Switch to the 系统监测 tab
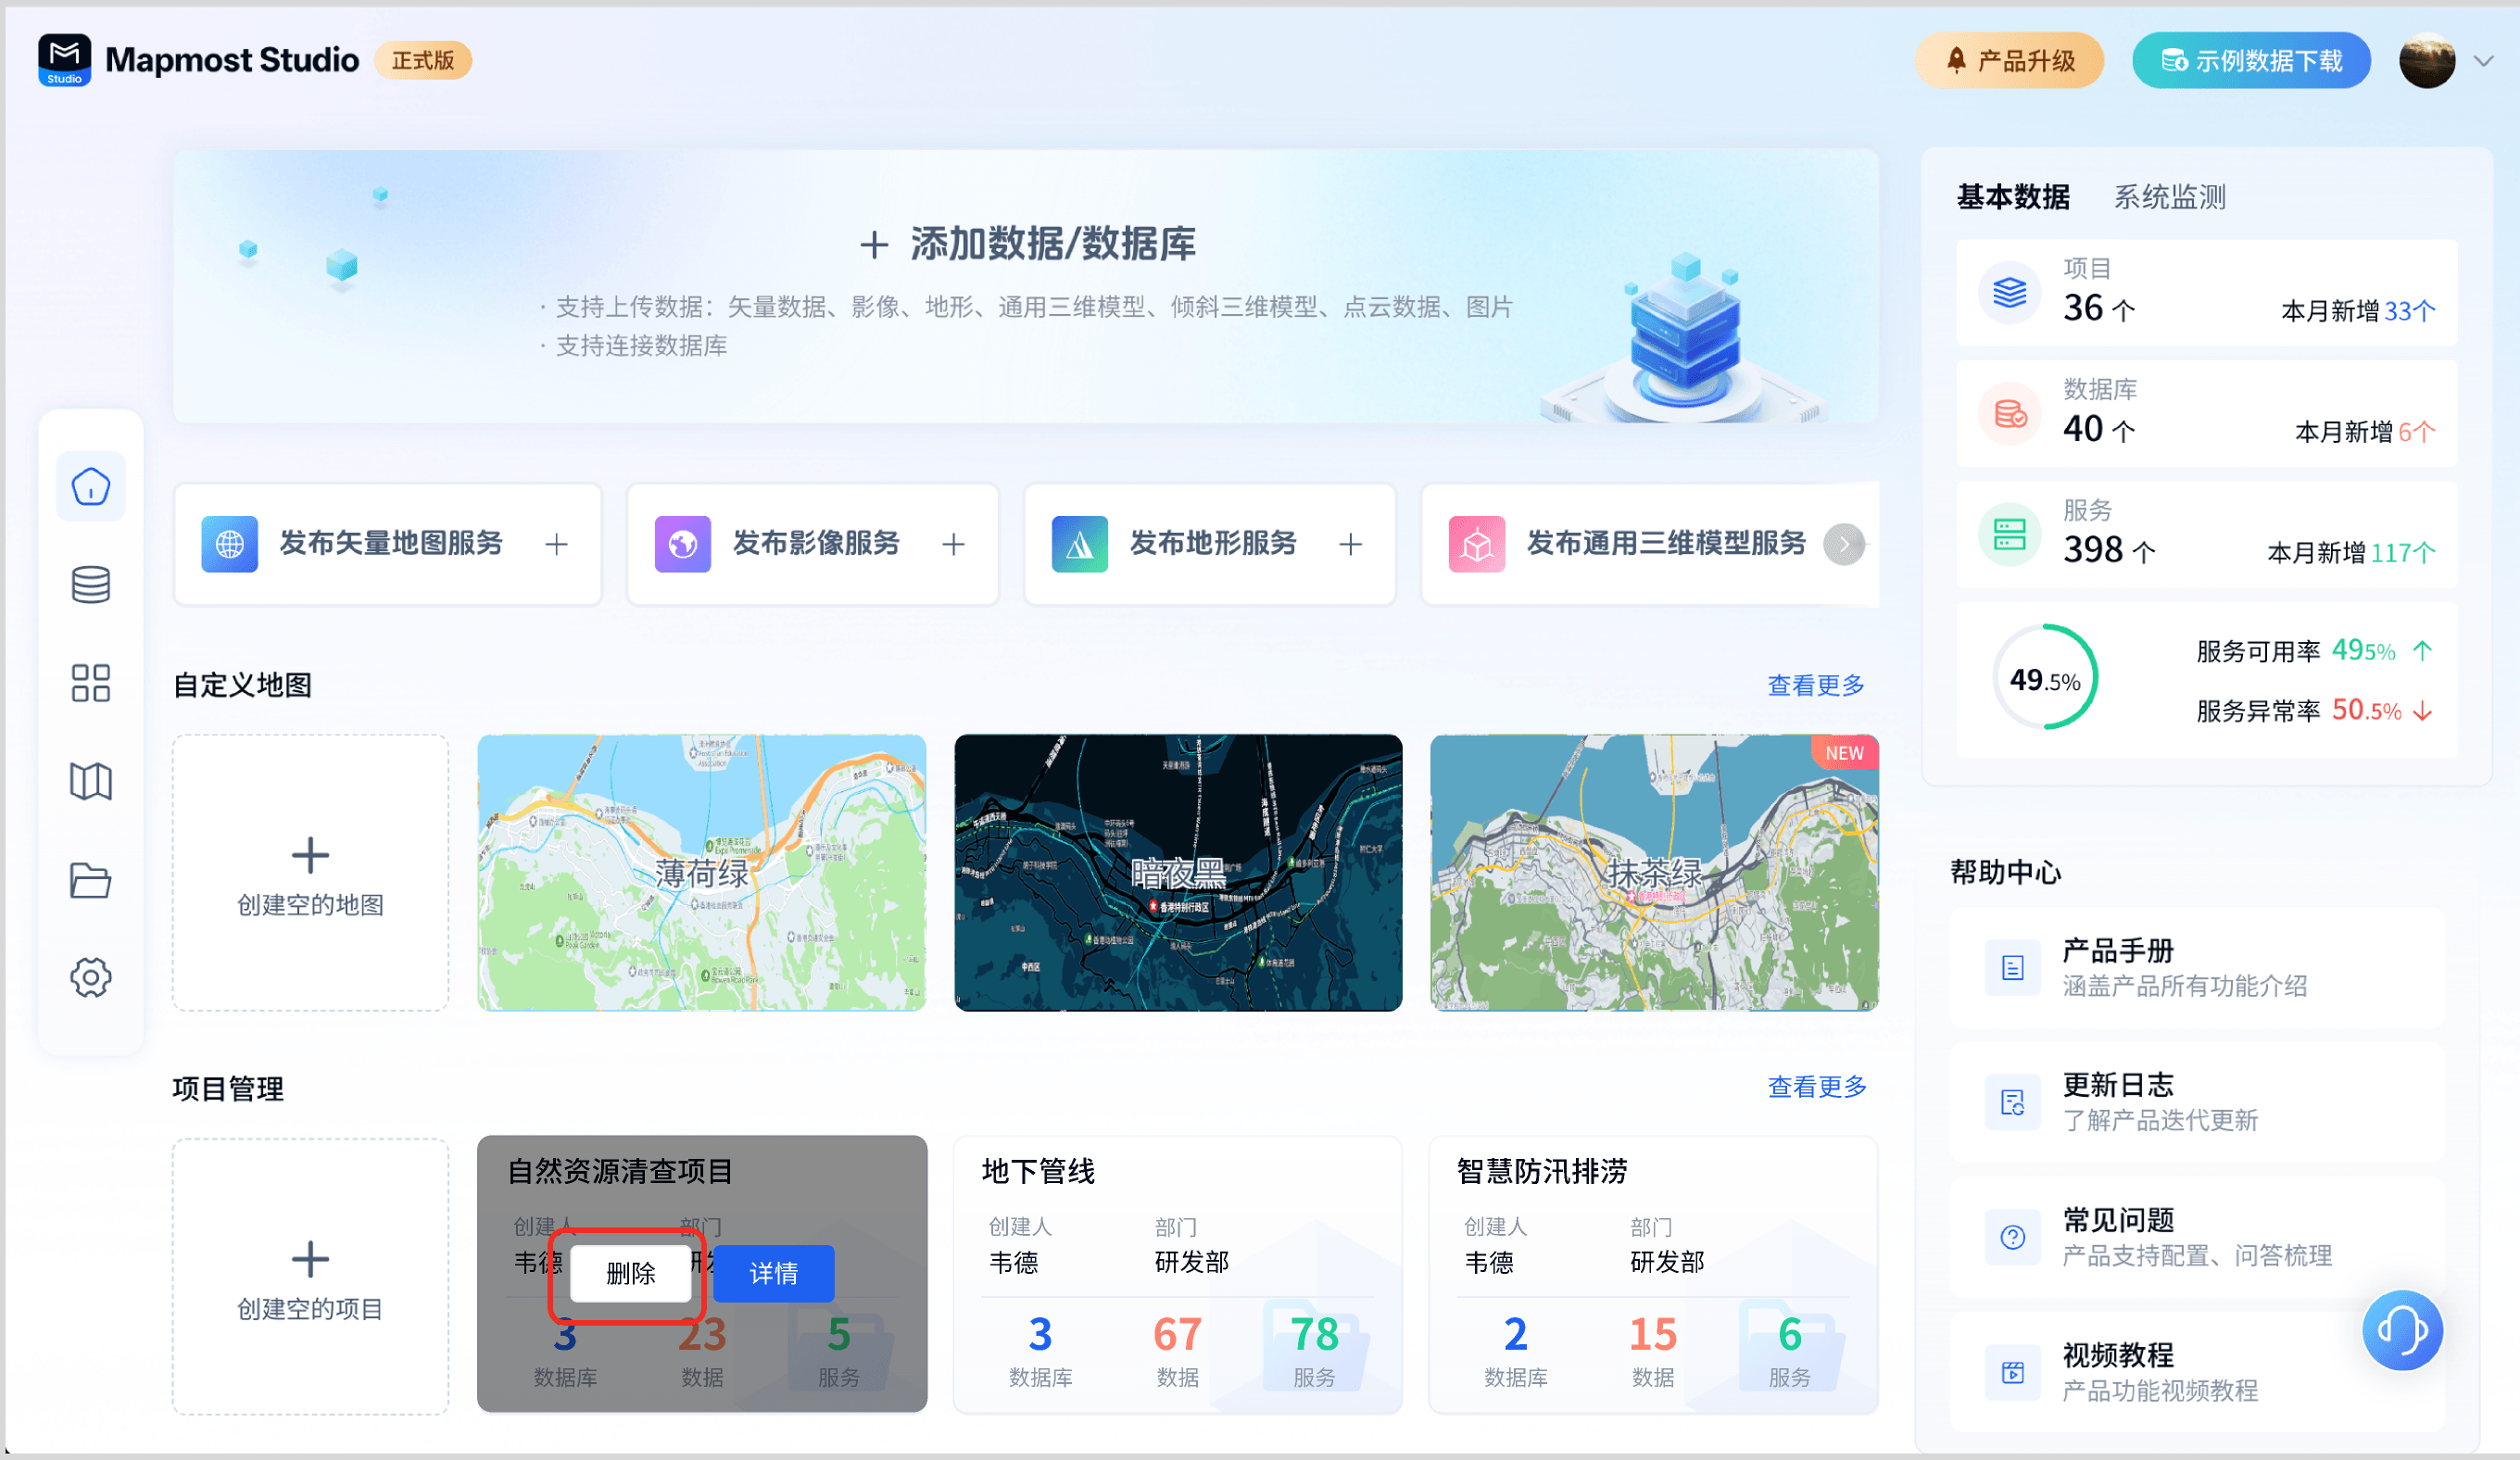Image resolution: width=2520 pixels, height=1460 pixels. pos(2169,197)
